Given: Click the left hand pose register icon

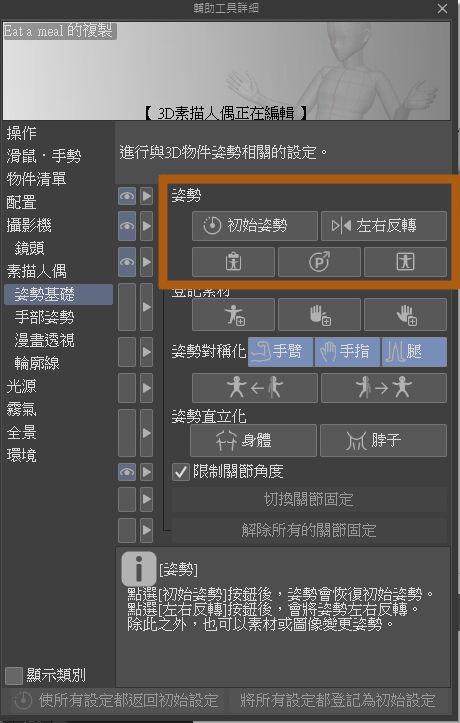Looking at the screenshot, I should click(x=319, y=315).
